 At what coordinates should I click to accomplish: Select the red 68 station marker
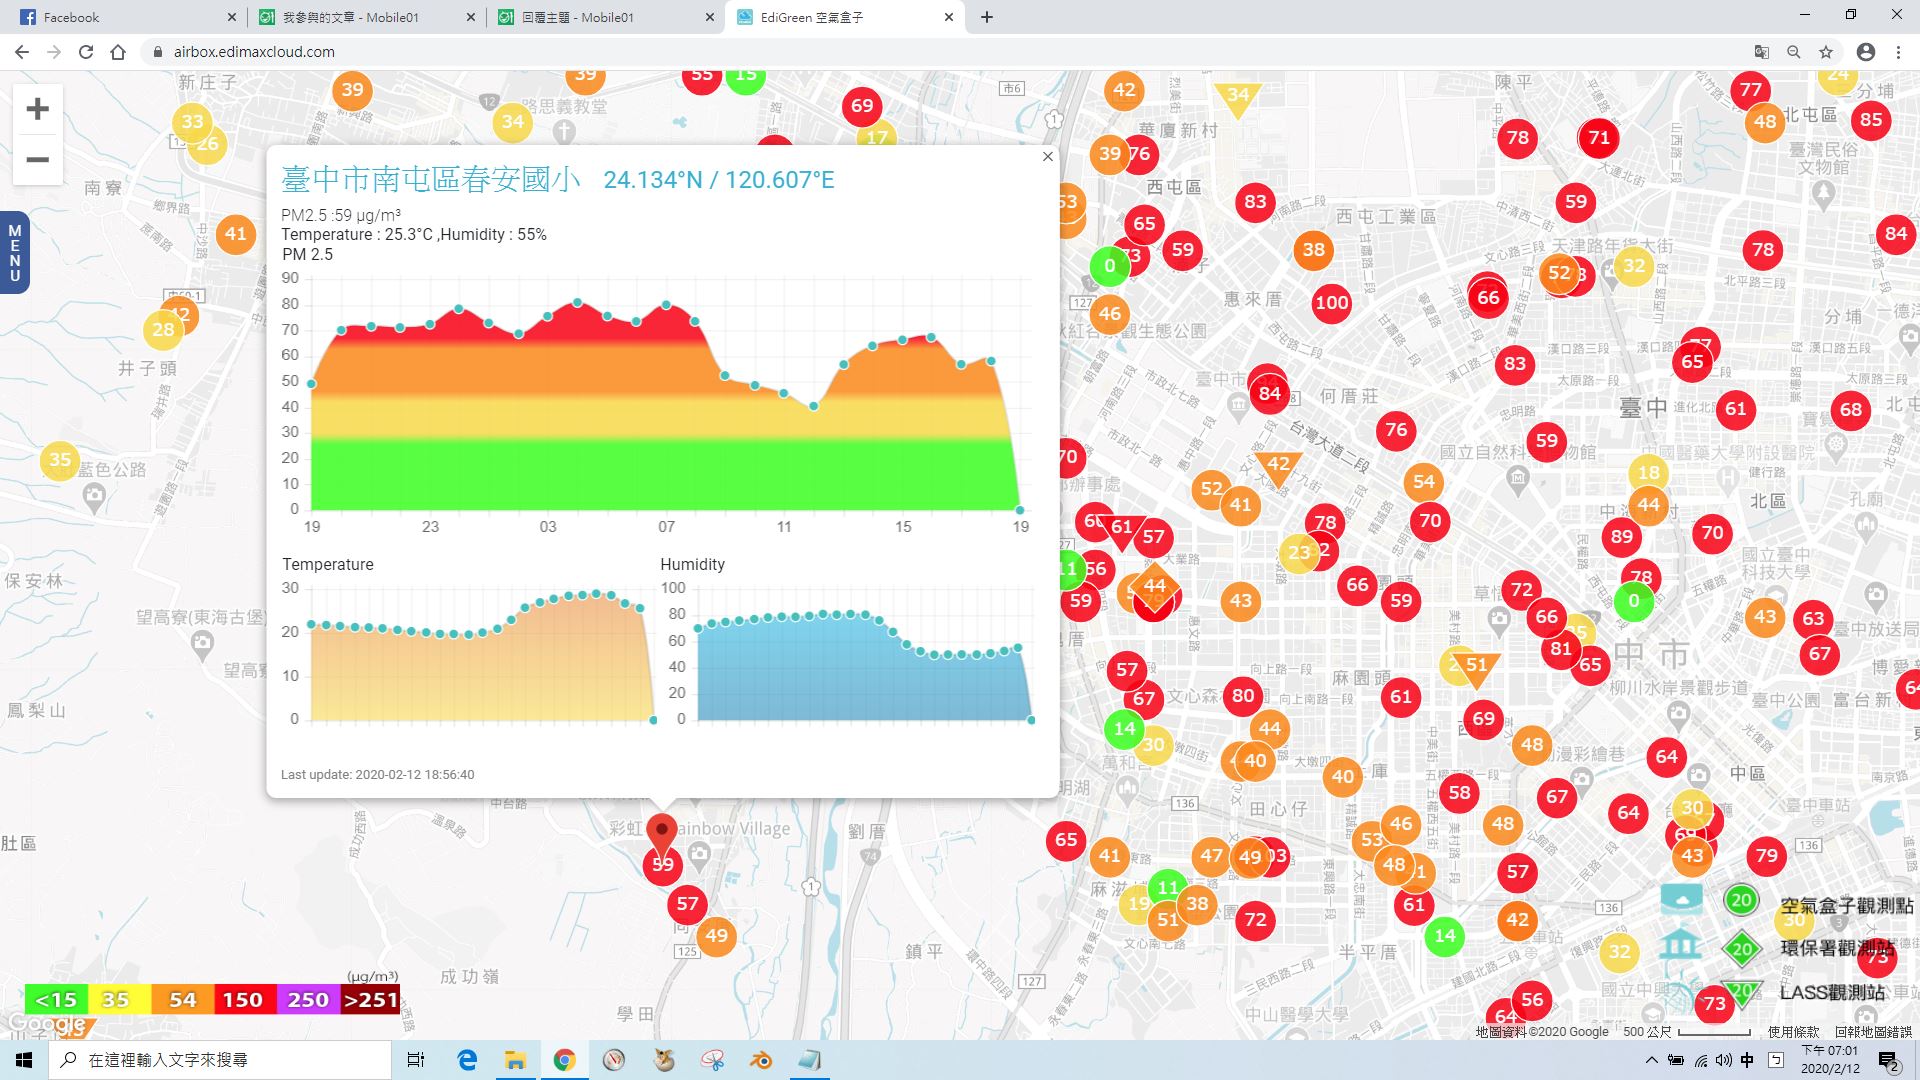[x=1851, y=410]
